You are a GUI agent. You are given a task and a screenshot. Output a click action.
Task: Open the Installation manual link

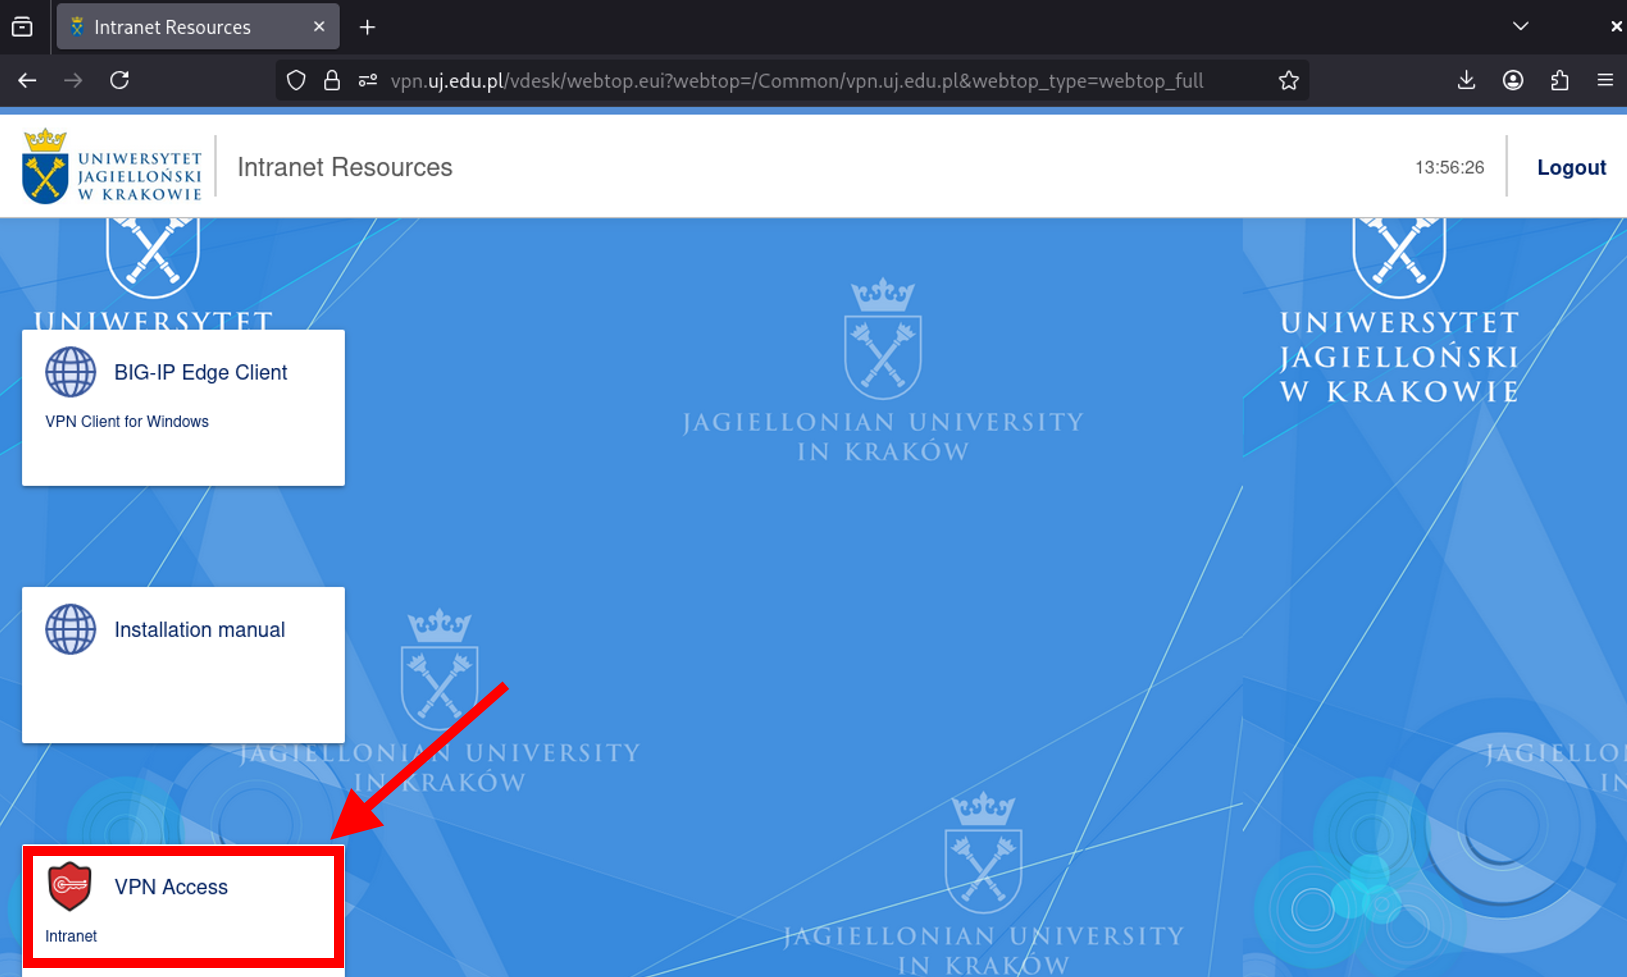199,629
